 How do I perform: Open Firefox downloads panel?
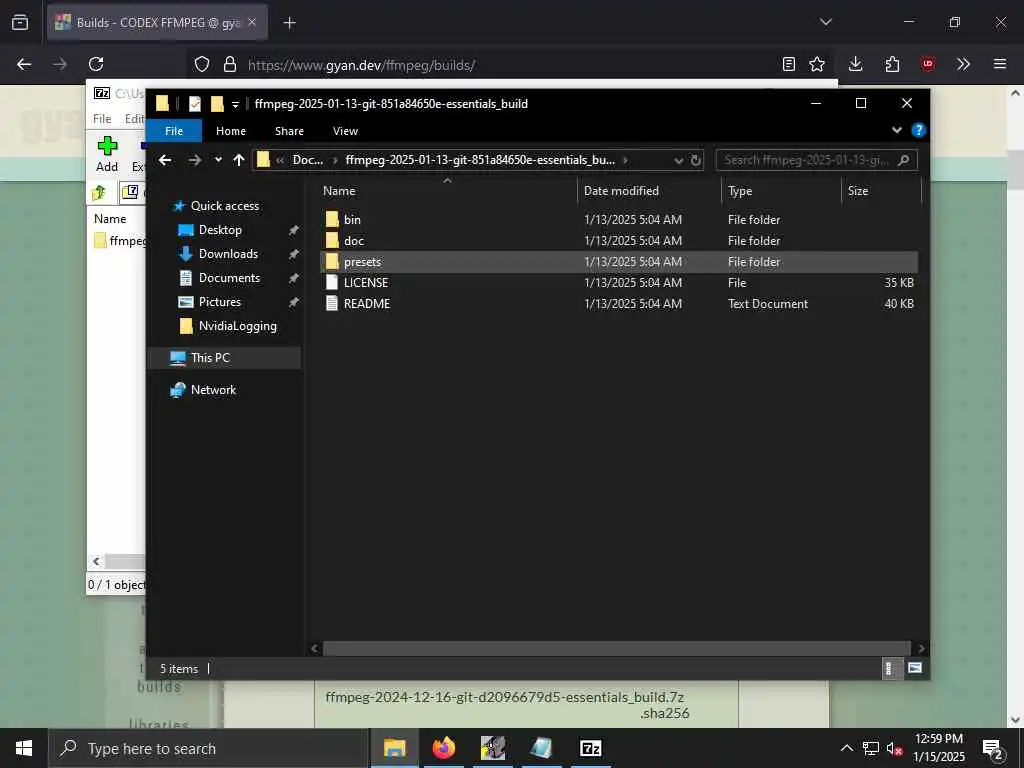[x=856, y=64]
